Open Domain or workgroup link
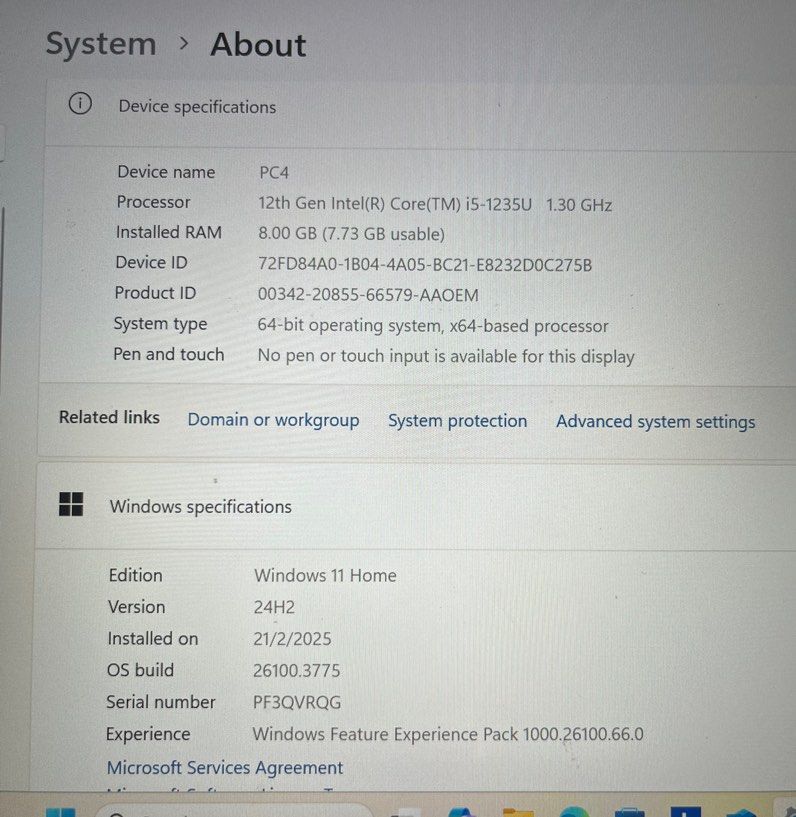Viewport: 796px width, 817px height. coord(273,420)
